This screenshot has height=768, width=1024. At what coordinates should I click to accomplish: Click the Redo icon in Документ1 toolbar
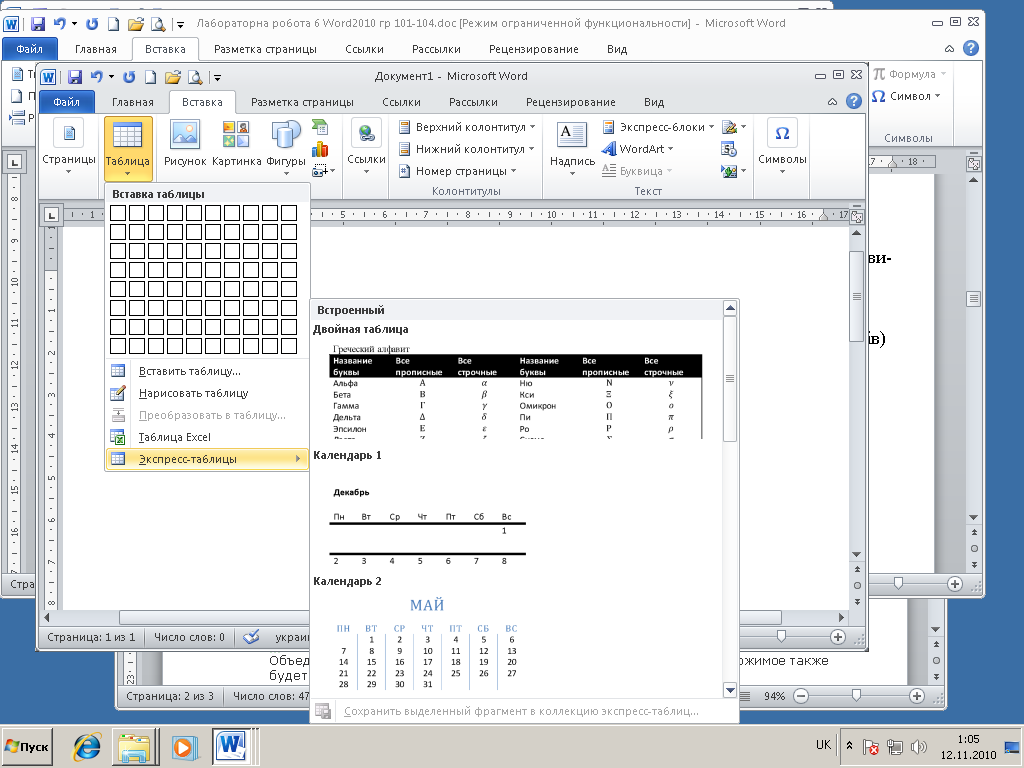[x=129, y=77]
